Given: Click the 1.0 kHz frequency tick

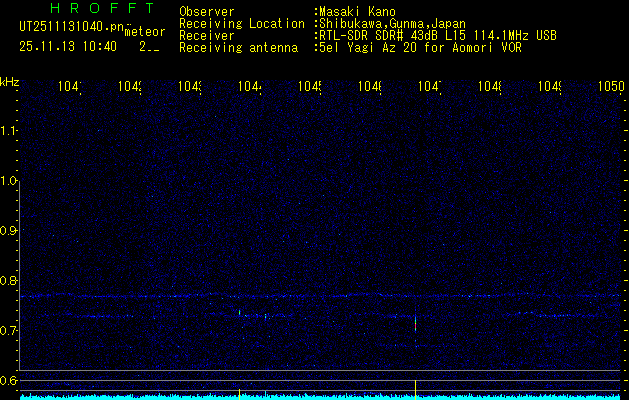Looking at the screenshot, I should click(x=9, y=181).
